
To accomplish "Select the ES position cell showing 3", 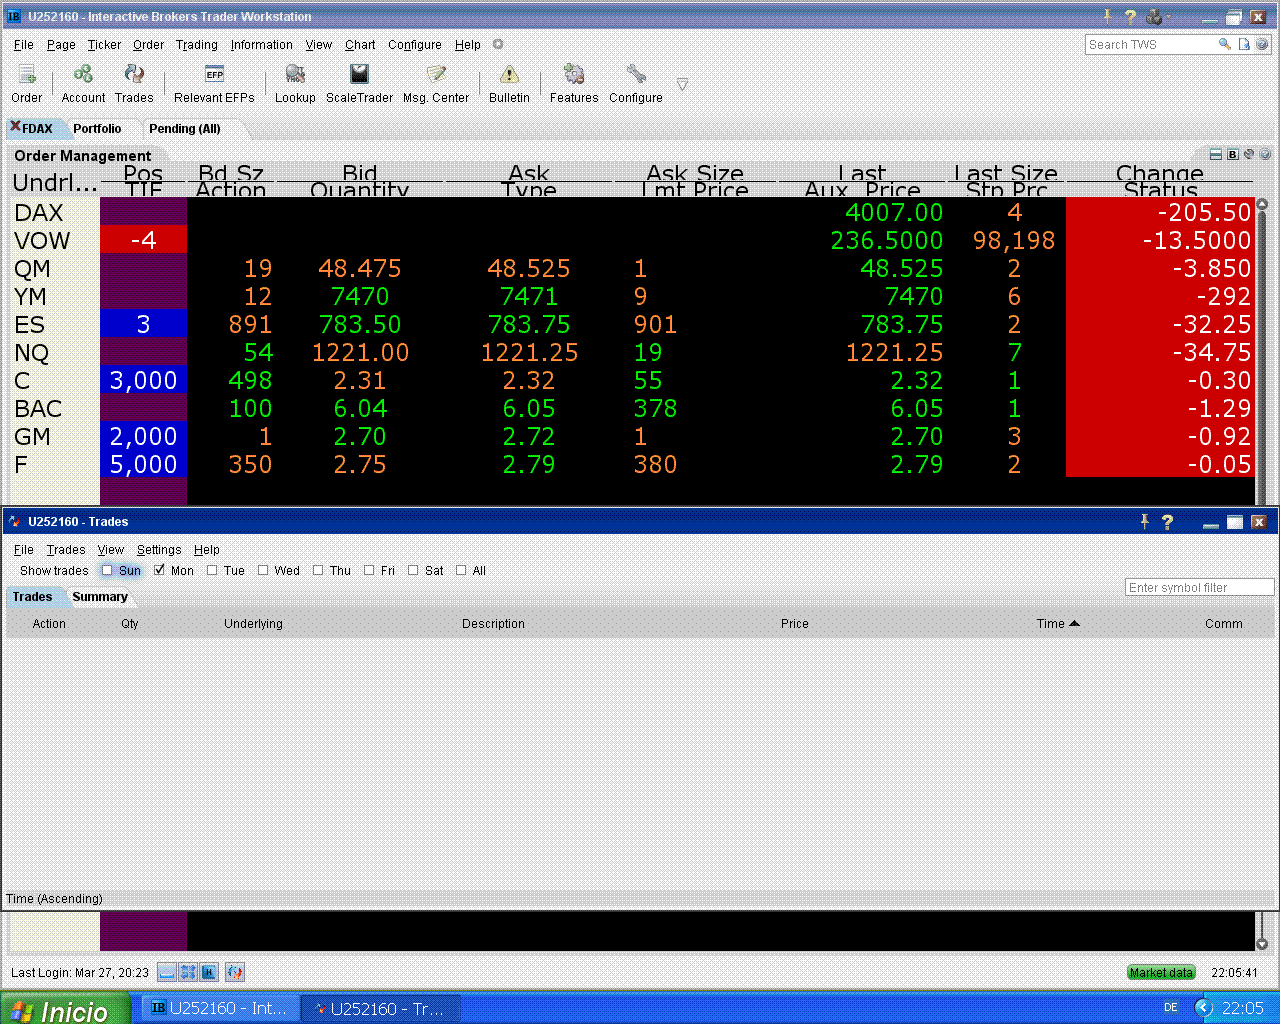I will (x=143, y=324).
